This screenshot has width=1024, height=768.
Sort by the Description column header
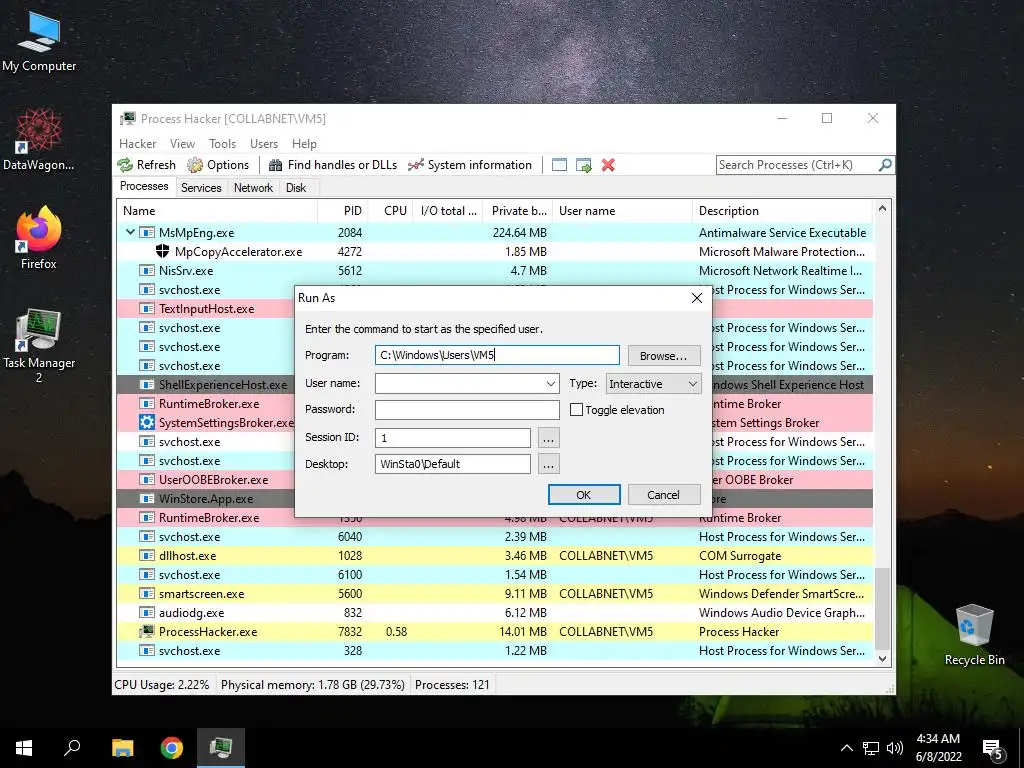[x=782, y=211]
